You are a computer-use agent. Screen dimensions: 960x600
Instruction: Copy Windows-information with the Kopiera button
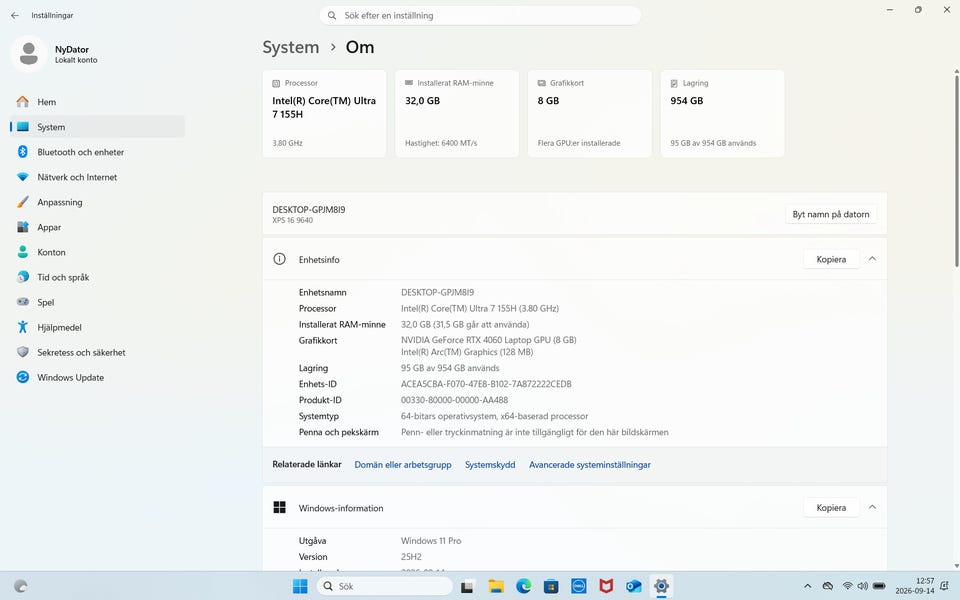(x=831, y=508)
